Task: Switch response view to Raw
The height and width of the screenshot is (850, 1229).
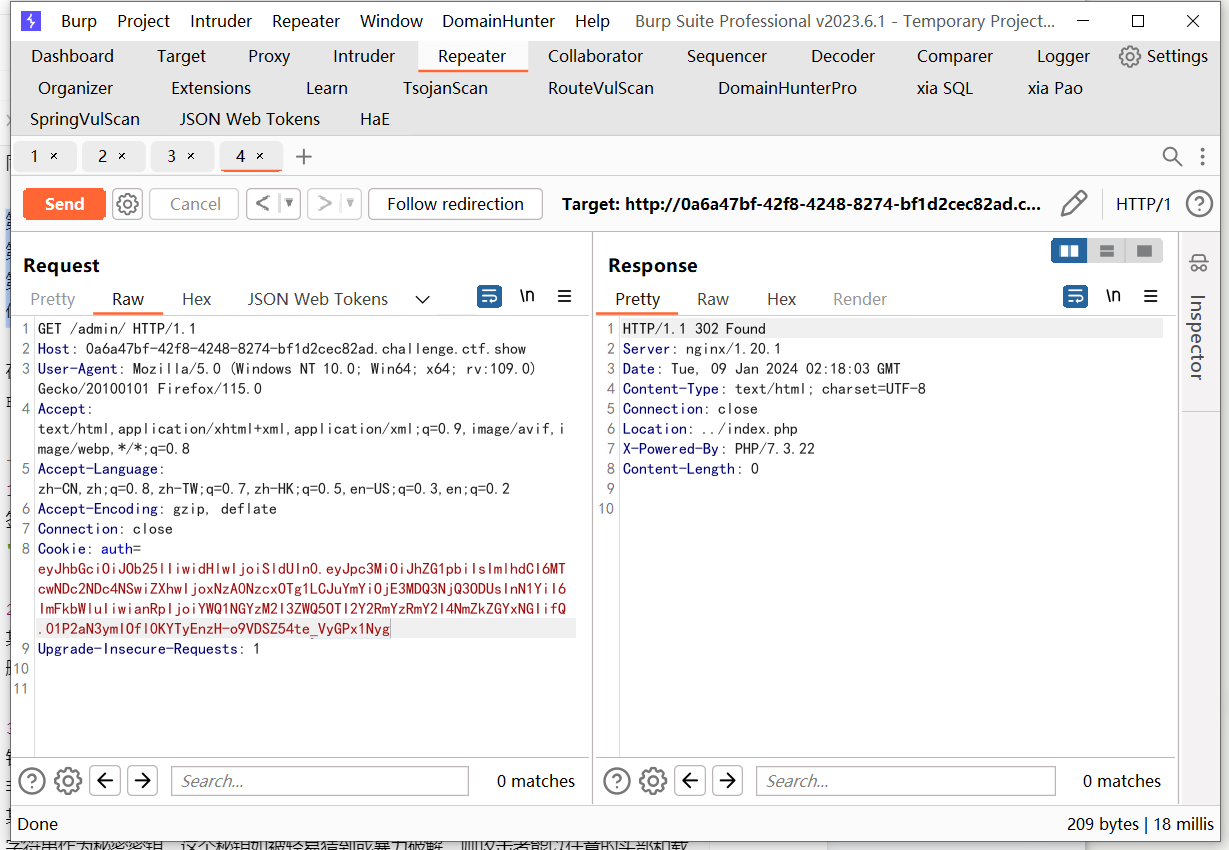Action: [713, 299]
